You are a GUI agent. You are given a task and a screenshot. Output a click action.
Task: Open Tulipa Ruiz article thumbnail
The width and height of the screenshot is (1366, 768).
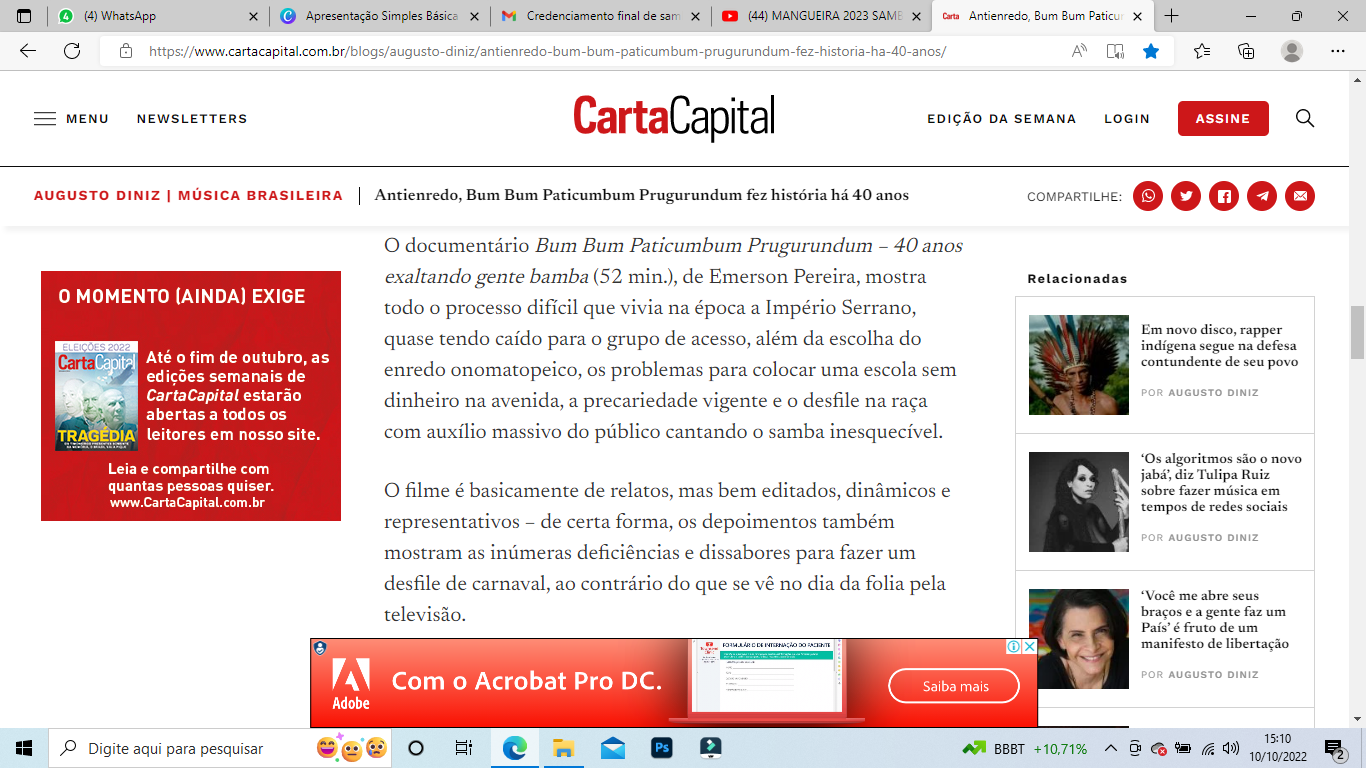click(1079, 502)
